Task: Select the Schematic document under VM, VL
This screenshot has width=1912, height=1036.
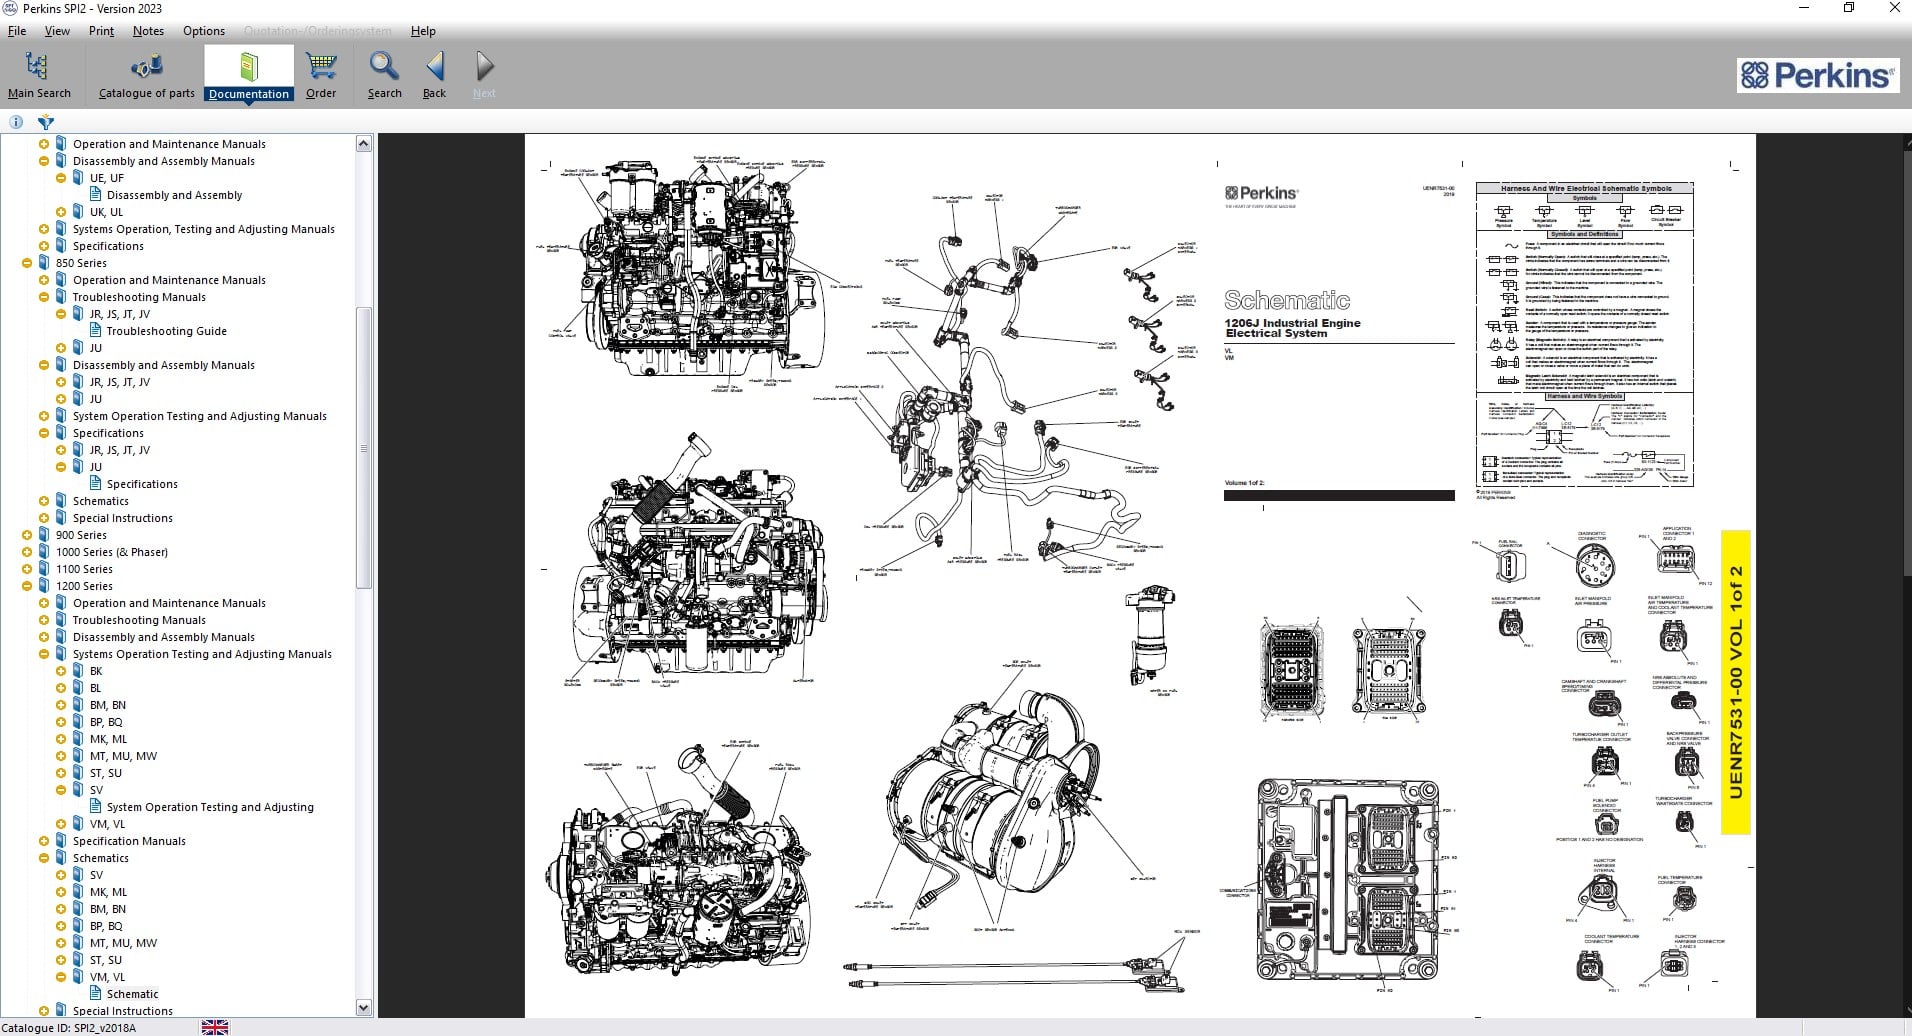Action: [132, 994]
